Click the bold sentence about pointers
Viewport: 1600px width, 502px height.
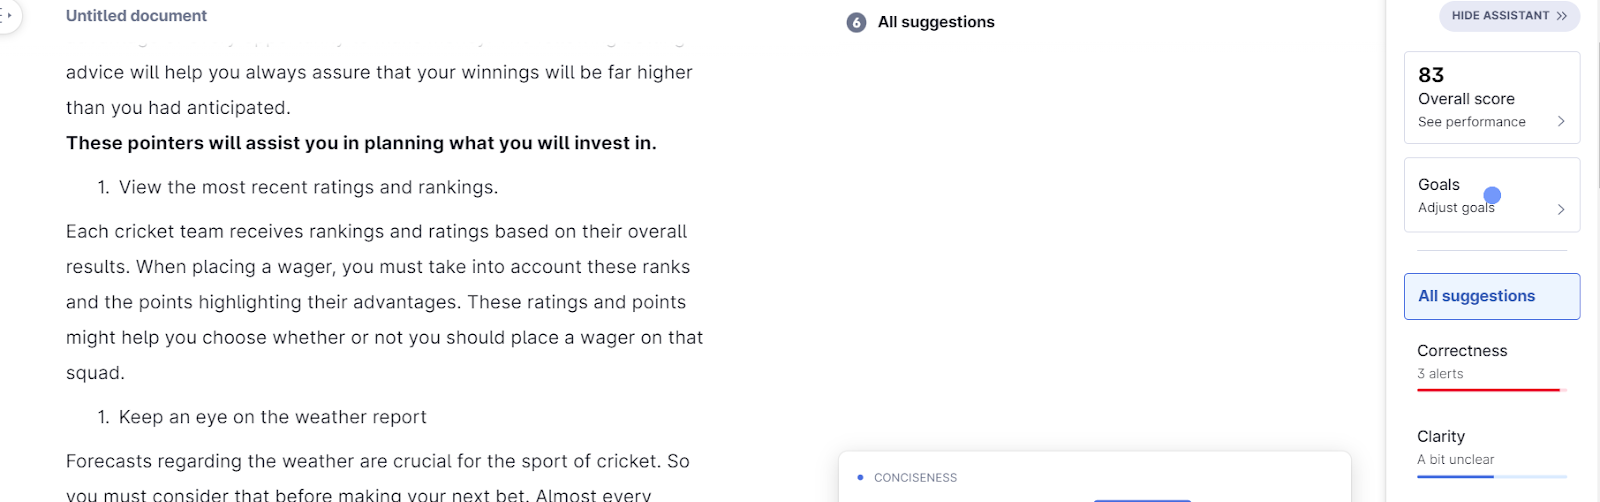(x=361, y=143)
